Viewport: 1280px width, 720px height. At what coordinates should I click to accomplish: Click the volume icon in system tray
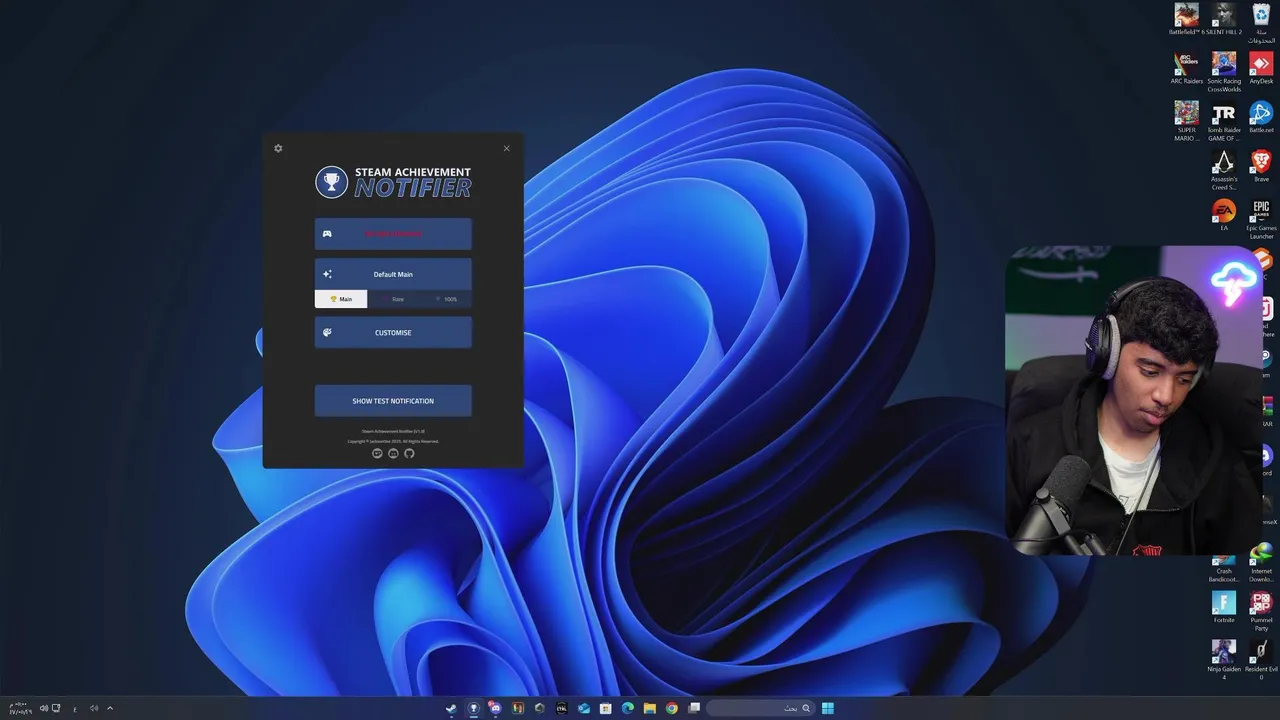(x=44, y=708)
